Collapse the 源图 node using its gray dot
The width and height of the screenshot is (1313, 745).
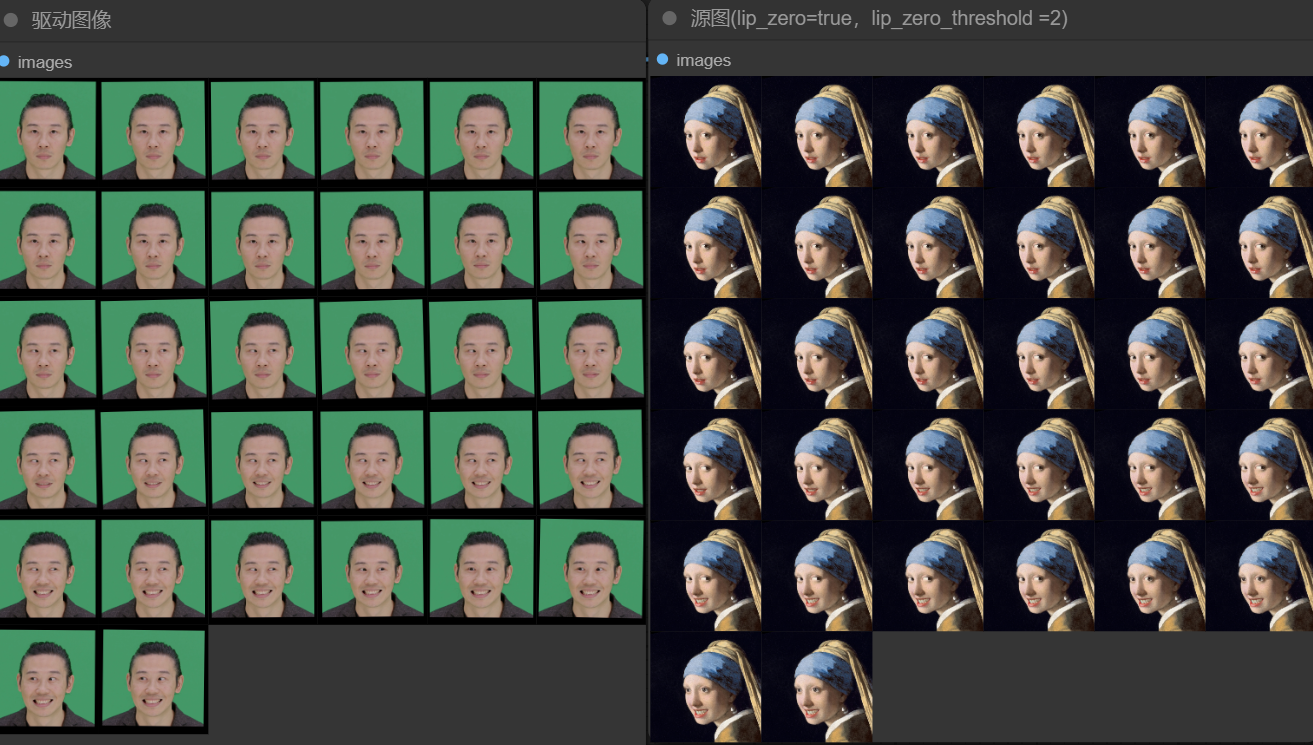point(670,19)
